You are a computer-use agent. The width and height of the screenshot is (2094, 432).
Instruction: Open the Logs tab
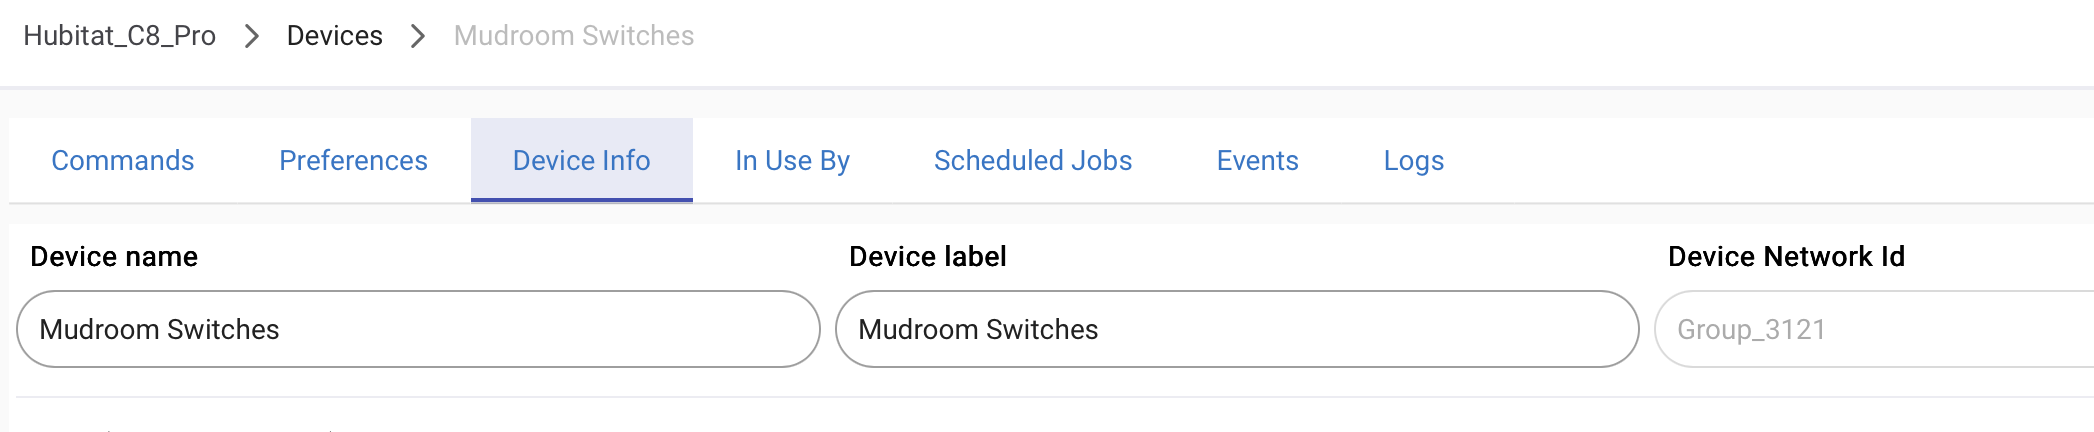(1413, 161)
